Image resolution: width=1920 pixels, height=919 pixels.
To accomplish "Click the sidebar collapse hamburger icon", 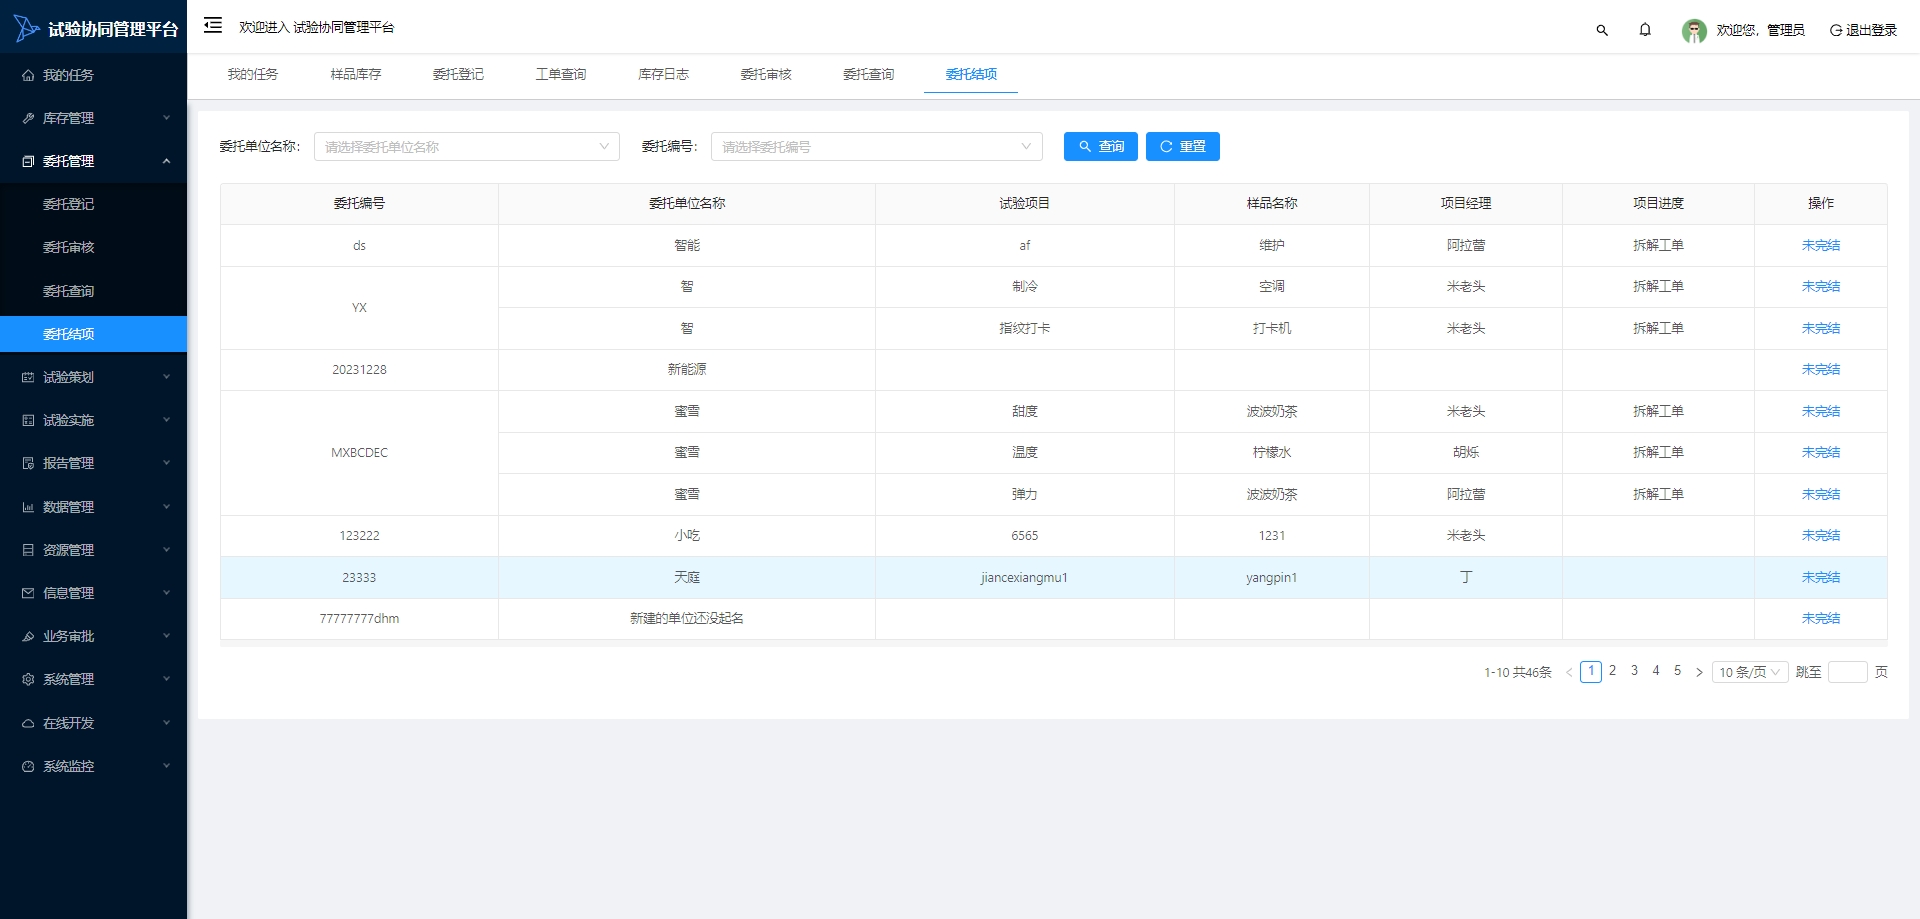I will [212, 26].
